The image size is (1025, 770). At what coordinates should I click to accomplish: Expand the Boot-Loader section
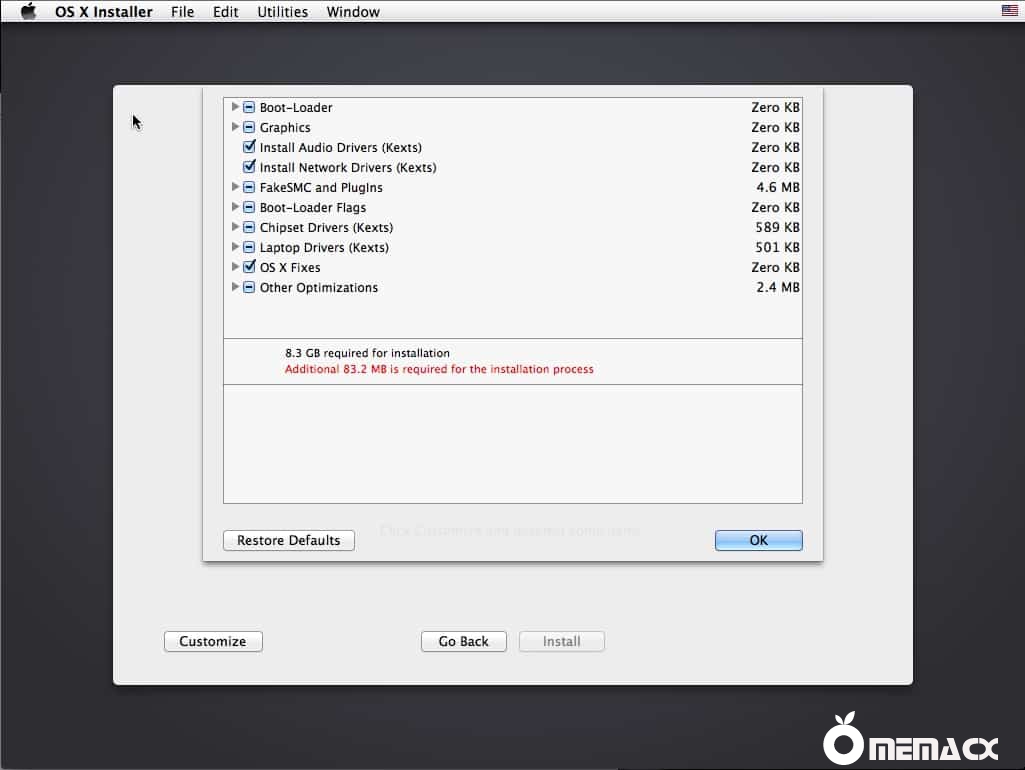[x=235, y=107]
